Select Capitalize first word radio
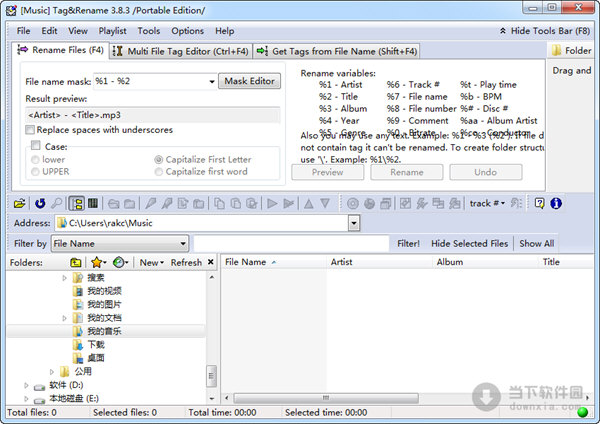Image resolution: width=600 pixels, height=424 pixels. (158, 172)
